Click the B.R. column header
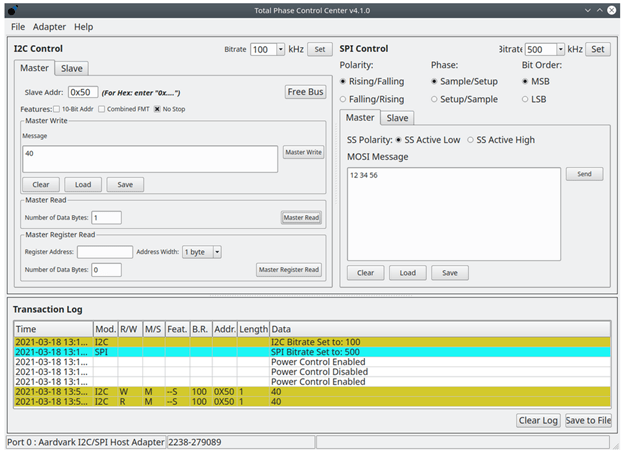624x453 pixels. pos(201,329)
